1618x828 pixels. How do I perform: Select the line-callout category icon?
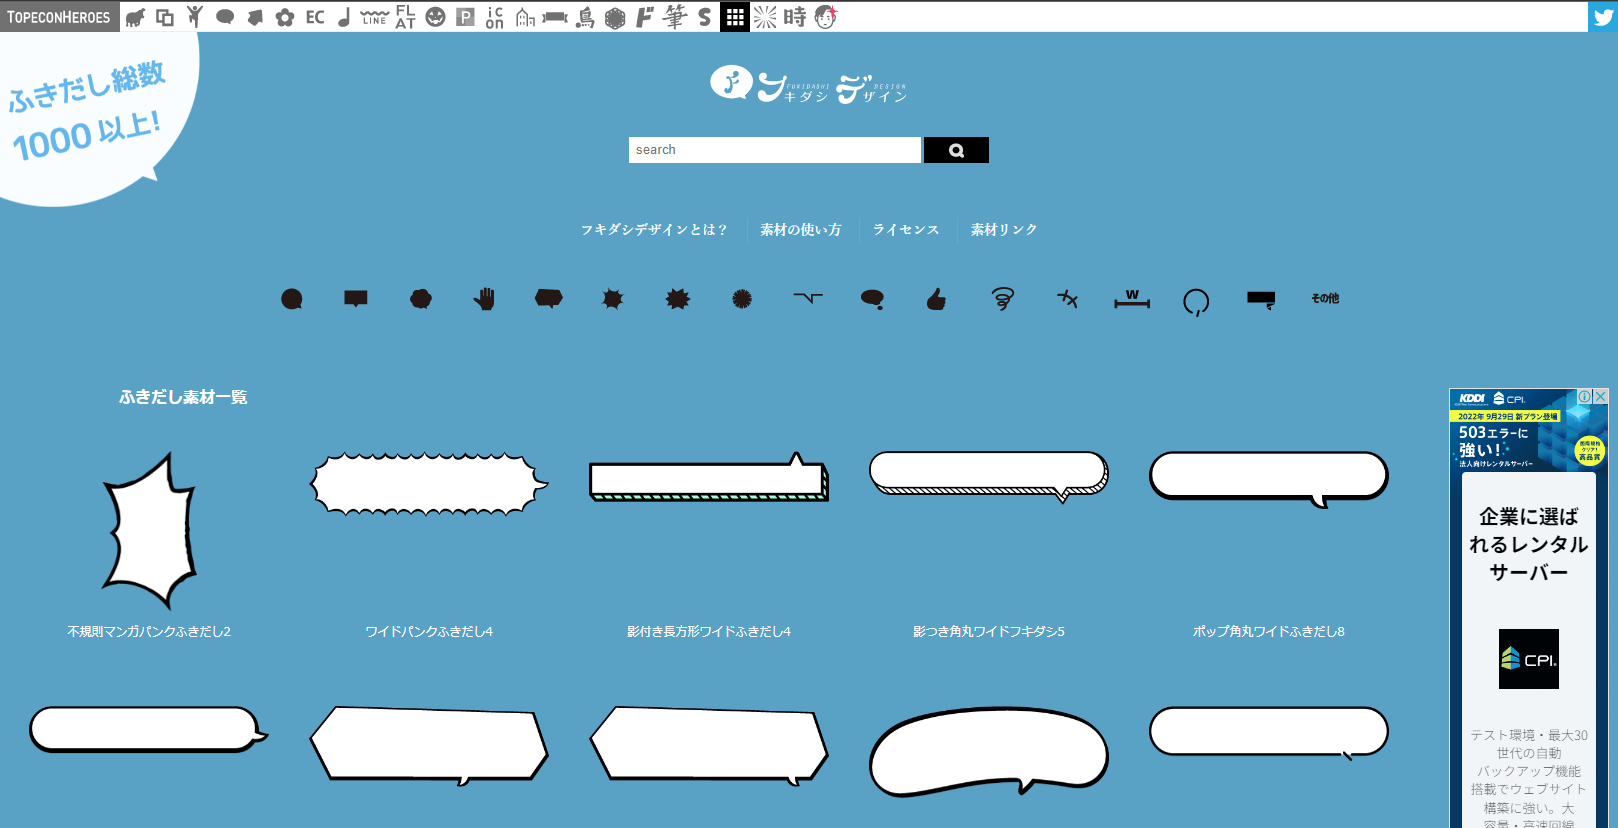click(x=808, y=298)
